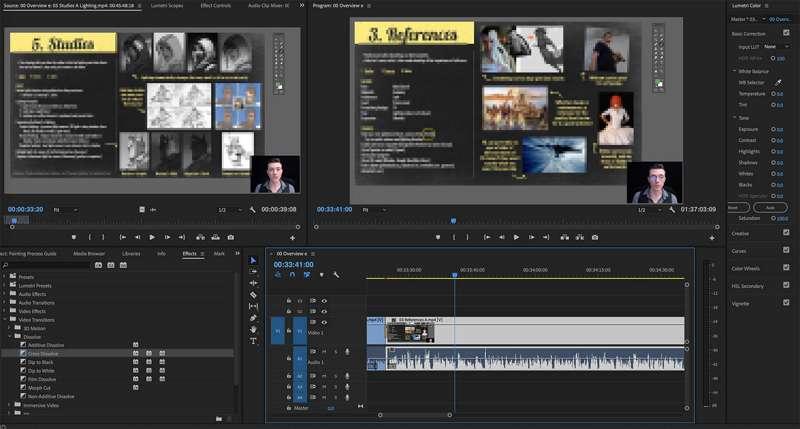The height and width of the screenshot is (429, 800).
Task: Click the Auto tone button
Action: click(770, 208)
